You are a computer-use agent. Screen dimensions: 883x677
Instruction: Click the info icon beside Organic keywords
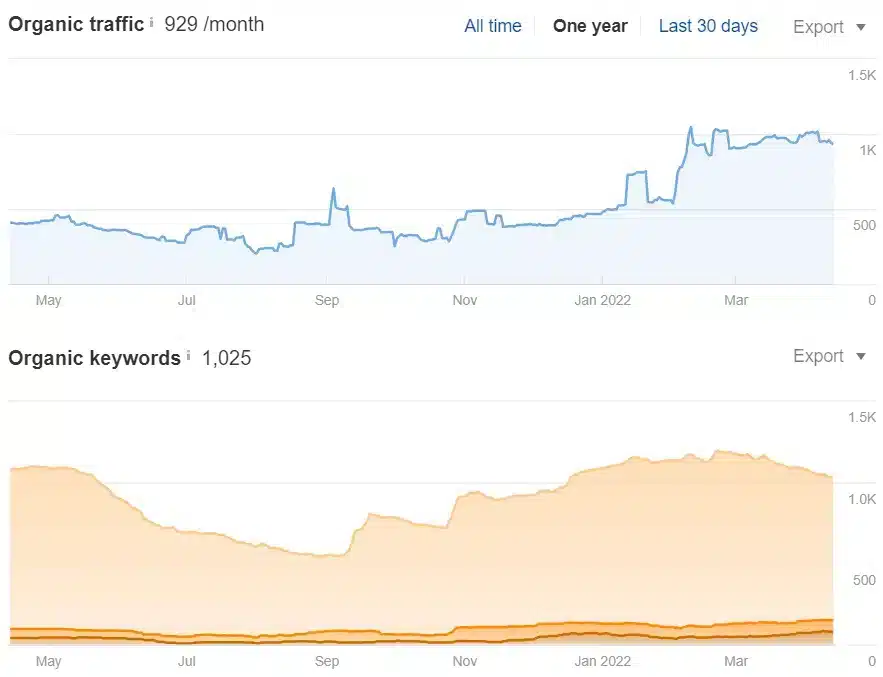pyautogui.click(x=188, y=355)
